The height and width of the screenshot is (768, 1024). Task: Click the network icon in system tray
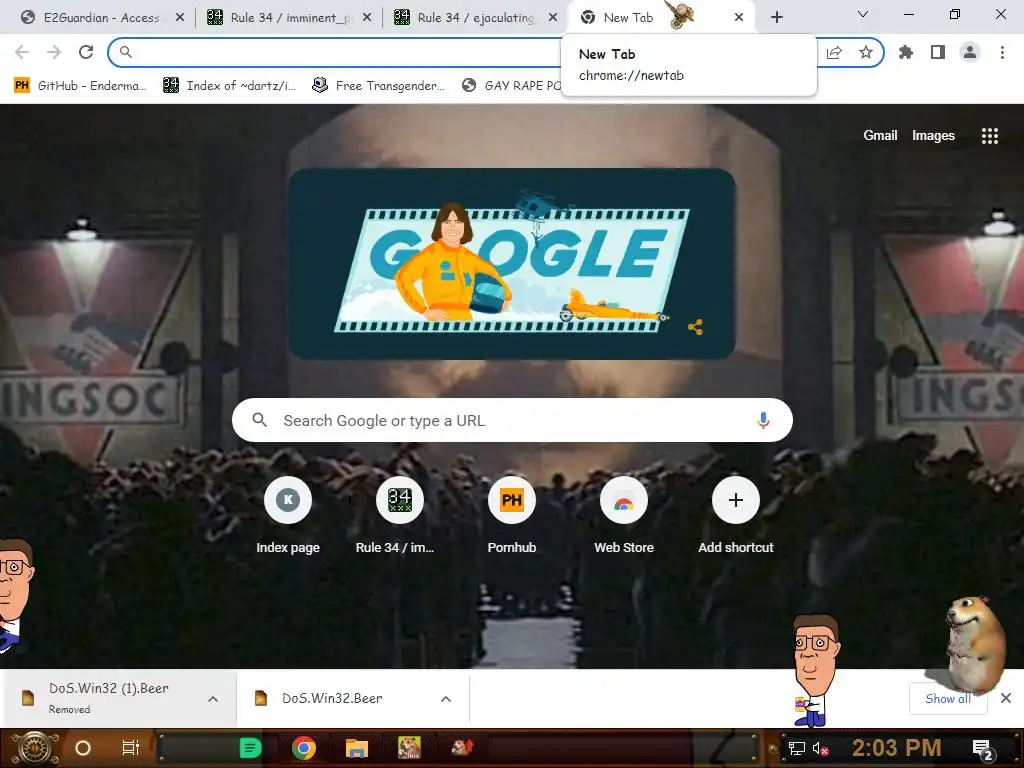coord(797,748)
